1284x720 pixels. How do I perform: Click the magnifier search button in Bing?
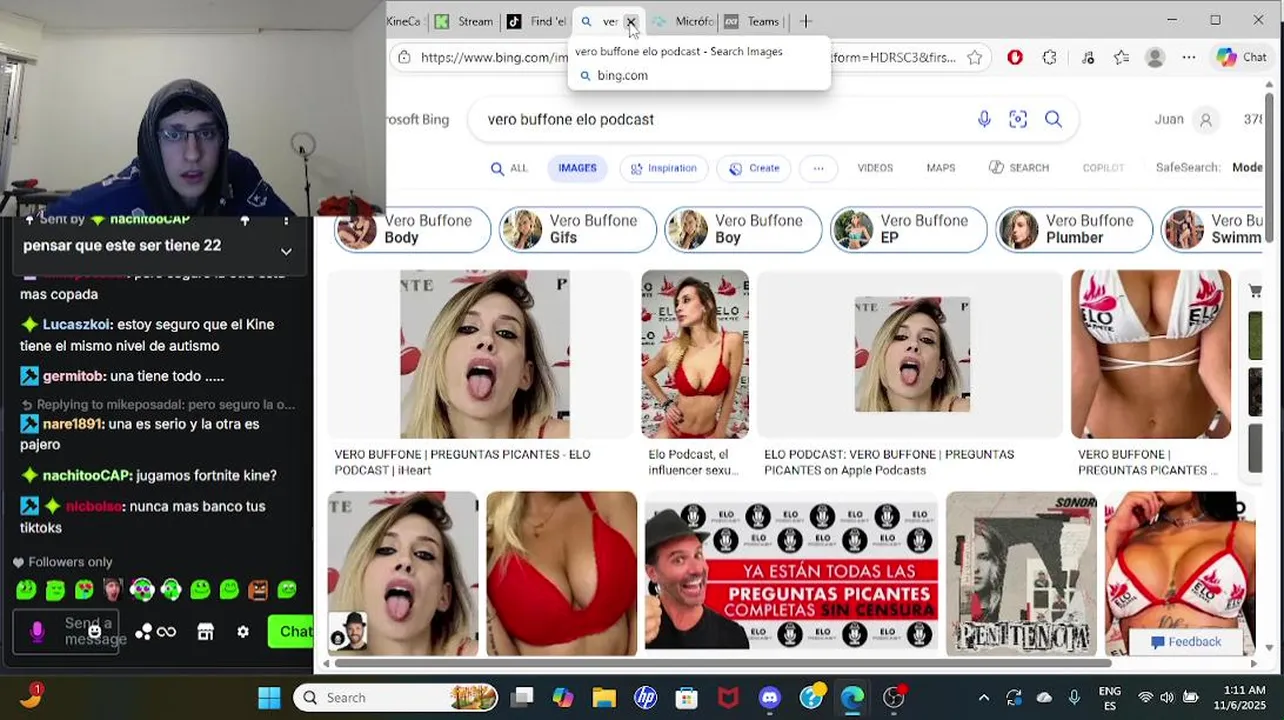(x=1053, y=119)
